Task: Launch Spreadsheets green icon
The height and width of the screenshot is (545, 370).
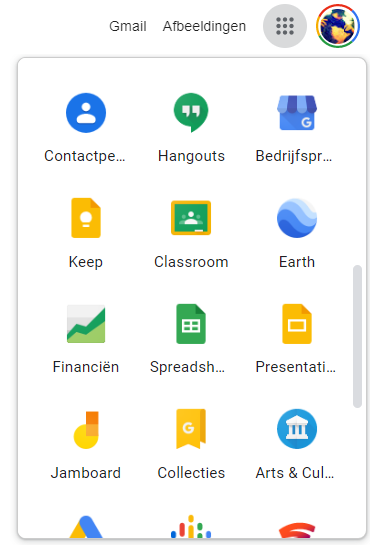Action: coord(191,324)
